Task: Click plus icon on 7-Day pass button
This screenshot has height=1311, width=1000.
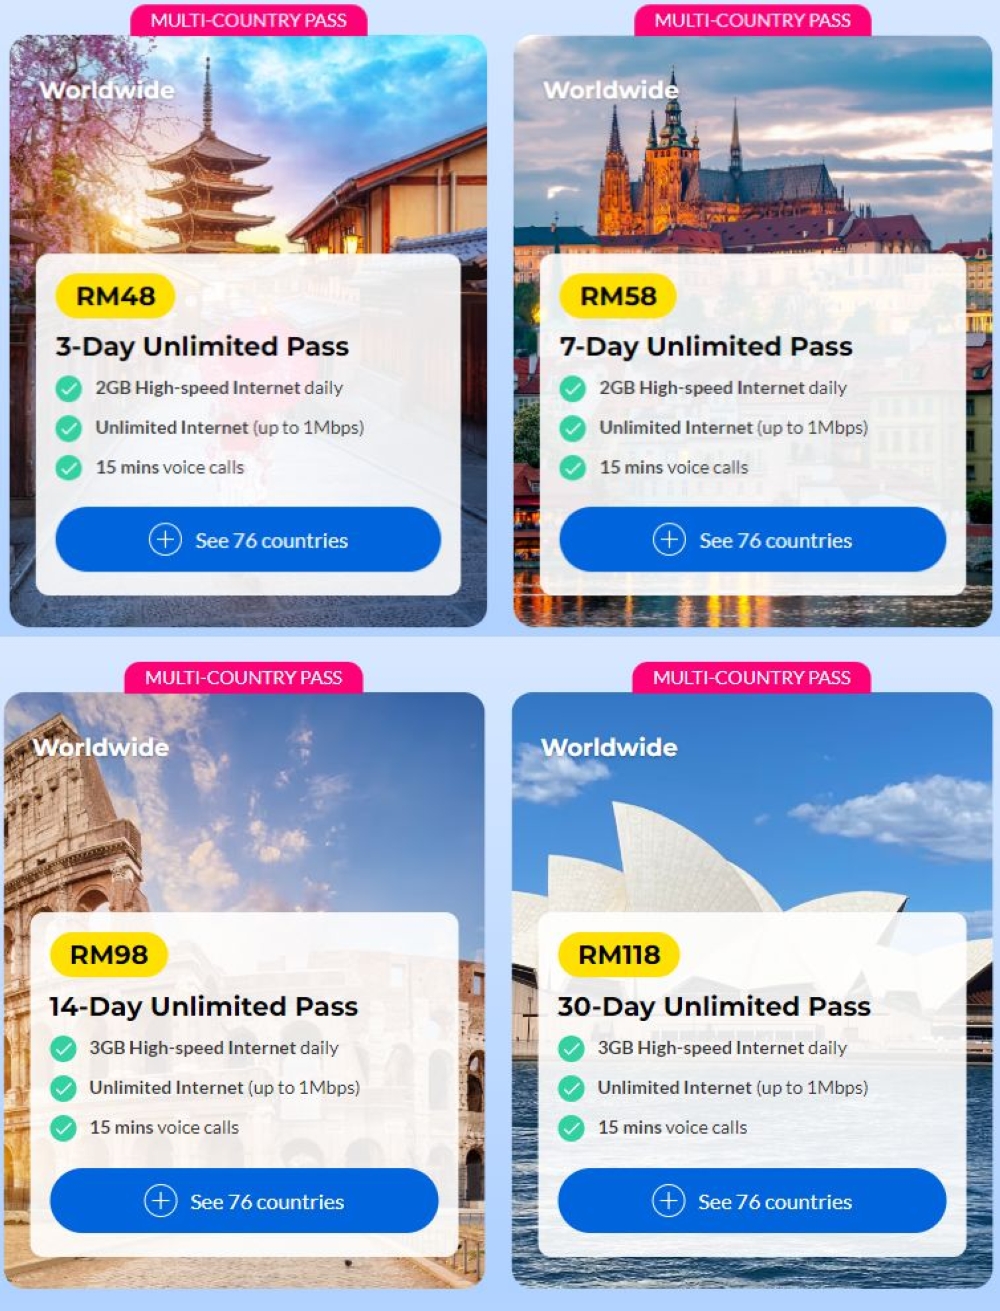Action: (669, 540)
